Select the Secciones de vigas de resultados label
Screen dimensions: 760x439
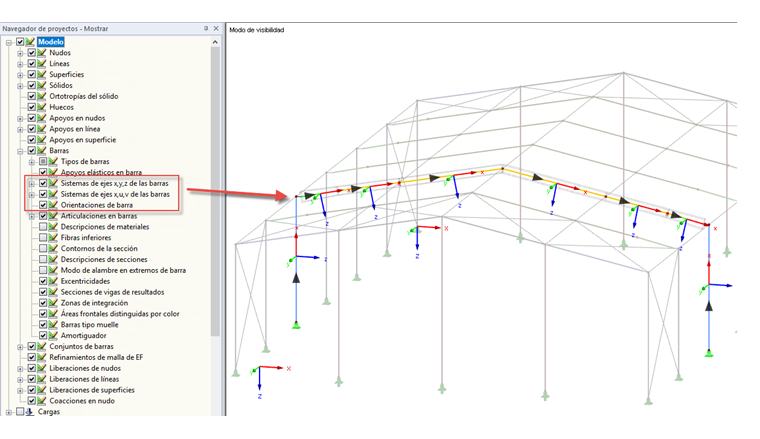point(112,292)
